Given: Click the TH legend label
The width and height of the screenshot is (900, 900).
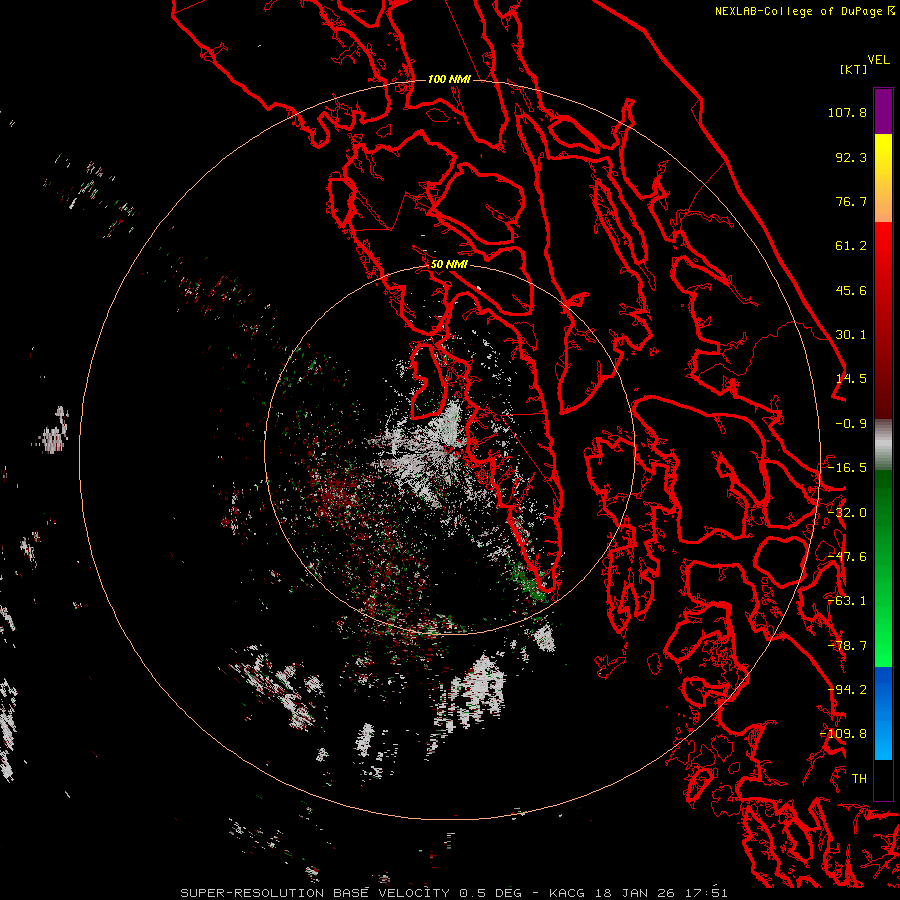Looking at the screenshot, I should point(859,779).
